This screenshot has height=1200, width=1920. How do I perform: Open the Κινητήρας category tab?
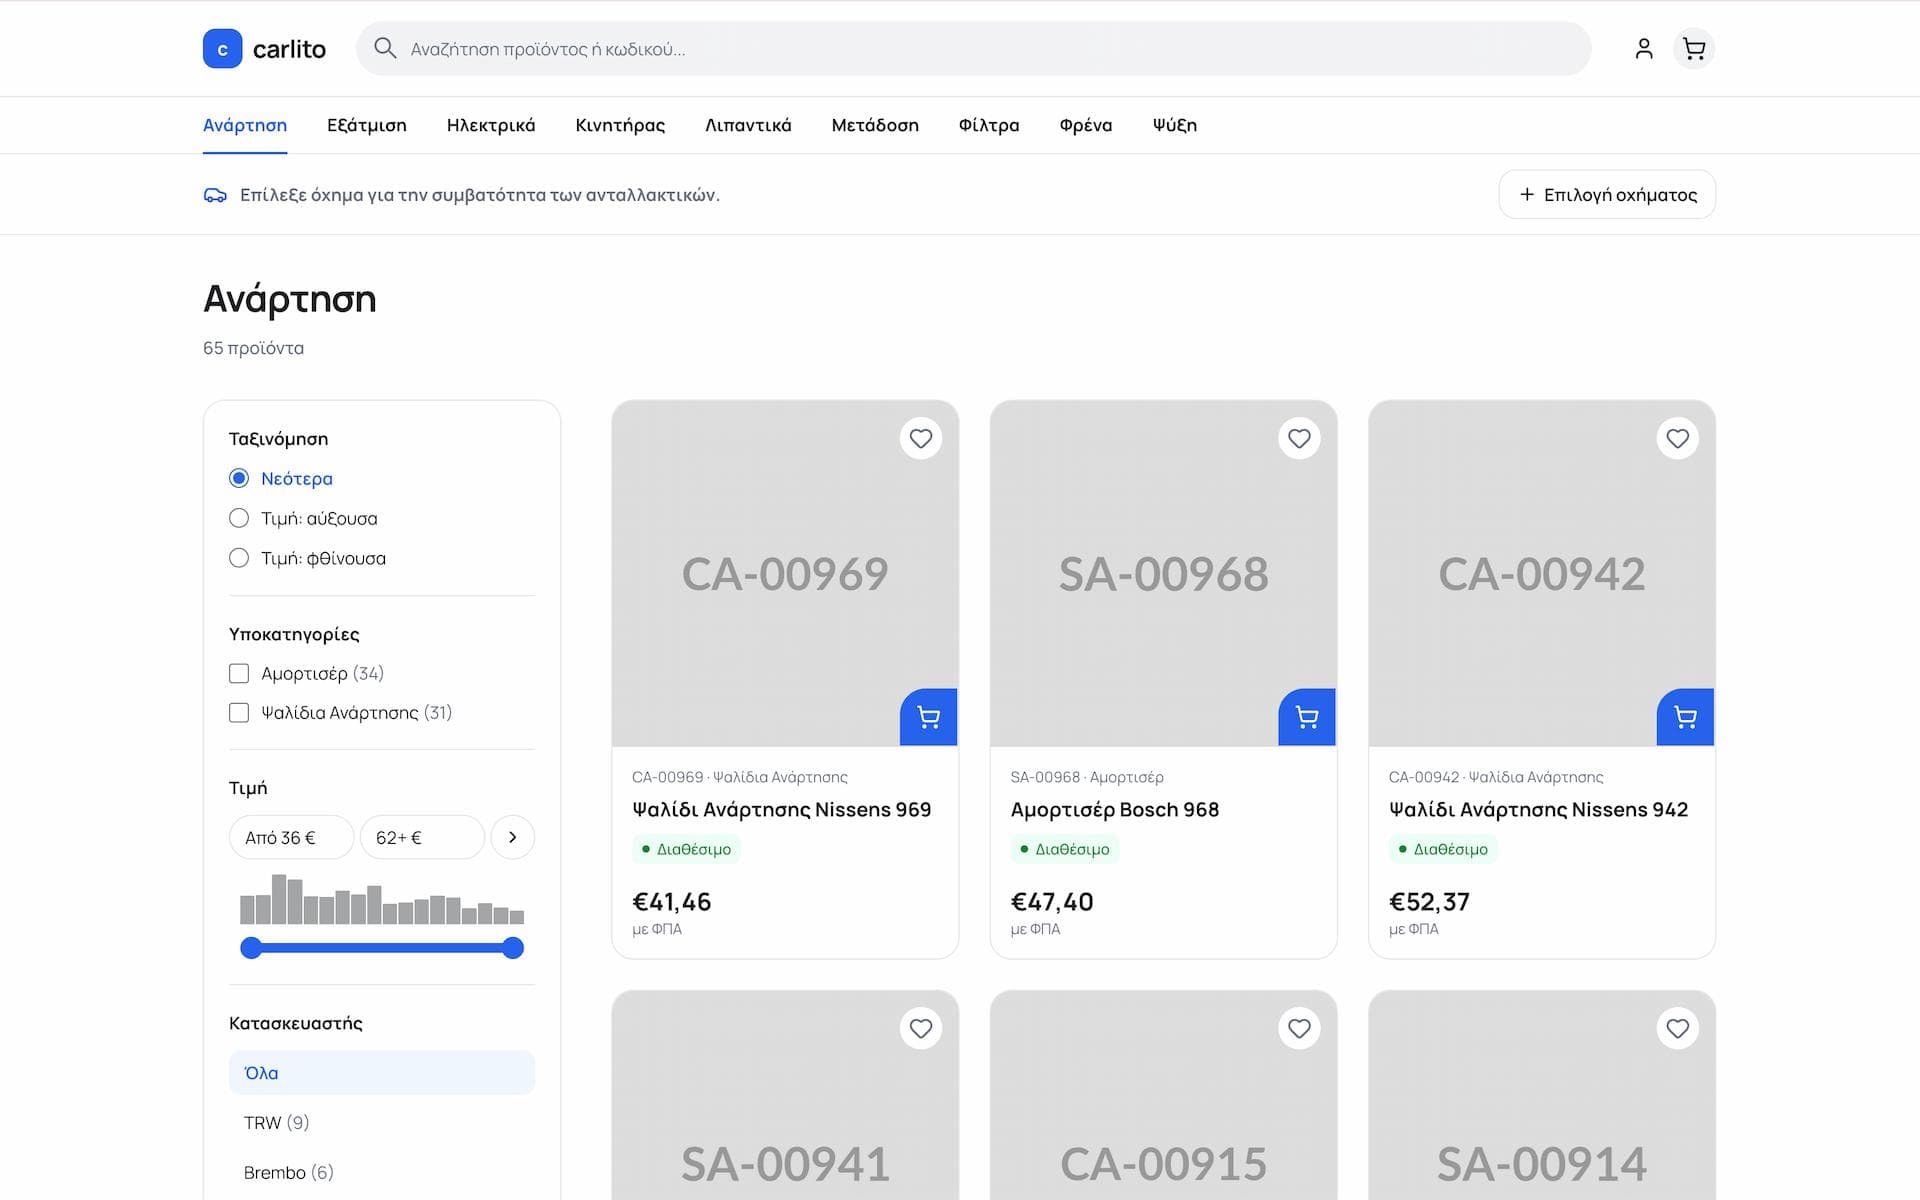620,125
